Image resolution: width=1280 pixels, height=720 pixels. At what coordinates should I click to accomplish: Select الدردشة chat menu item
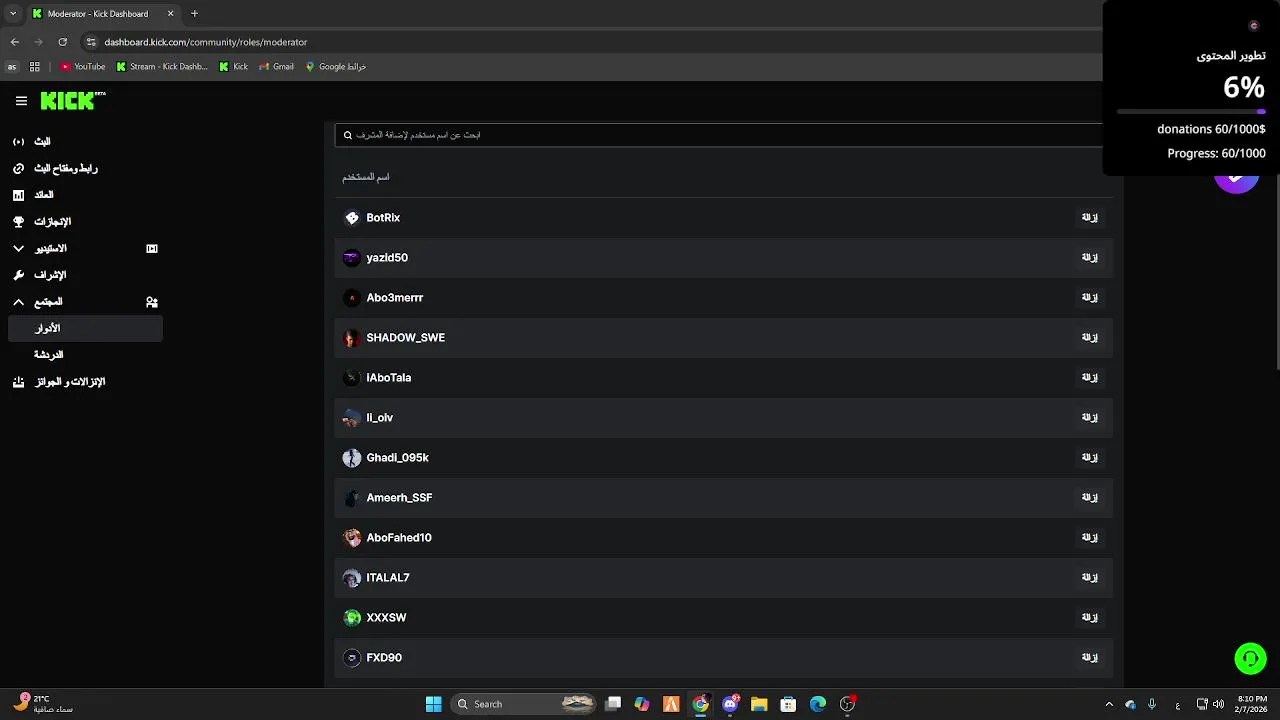[49, 355]
